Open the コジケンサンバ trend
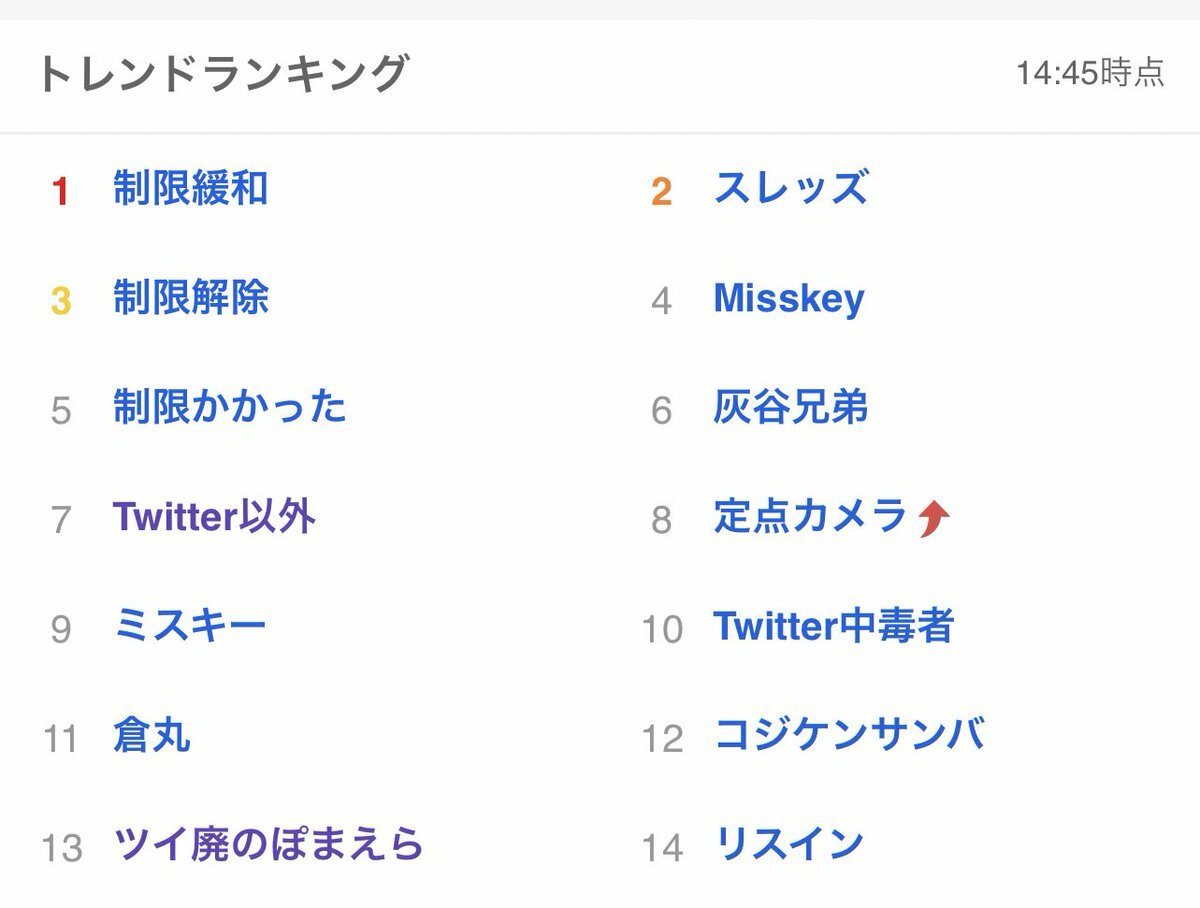The width and height of the screenshot is (1200, 908). pyautogui.click(x=849, y=735)
